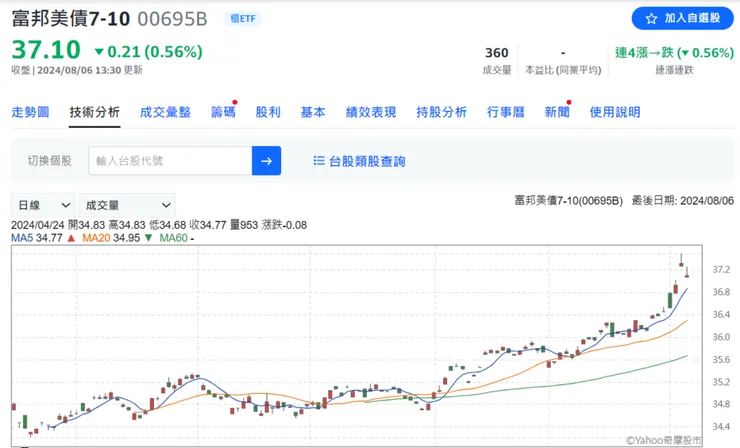Open the 使用說明 tab
Image resolution: width=740 pixels, height=448 pixels.
615,112
